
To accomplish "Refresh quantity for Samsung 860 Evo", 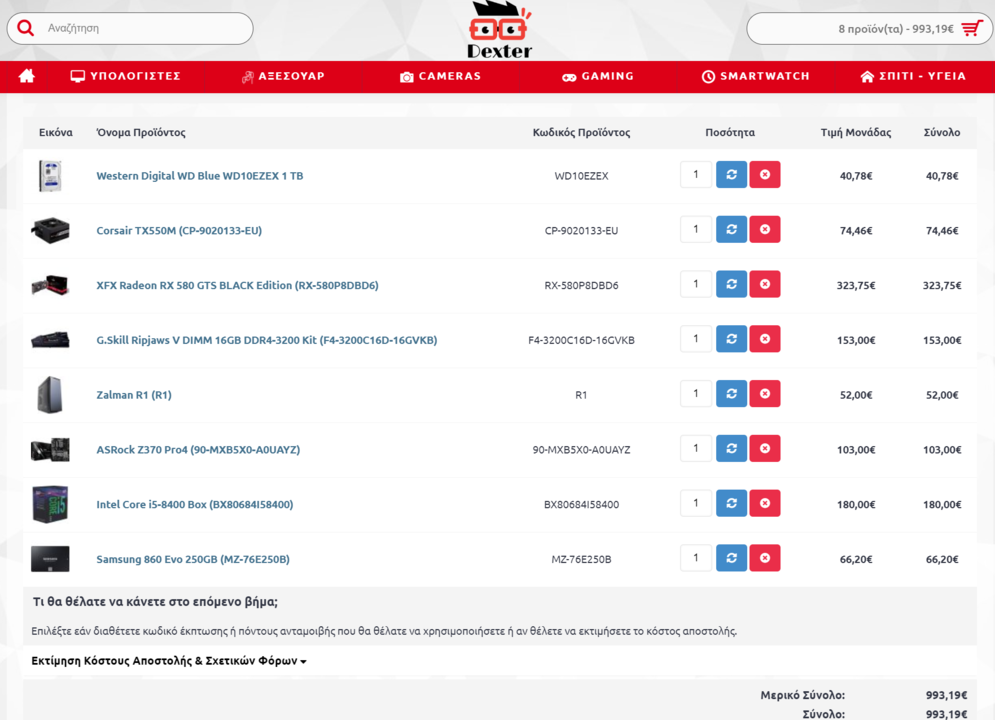I will coord(732,558).
